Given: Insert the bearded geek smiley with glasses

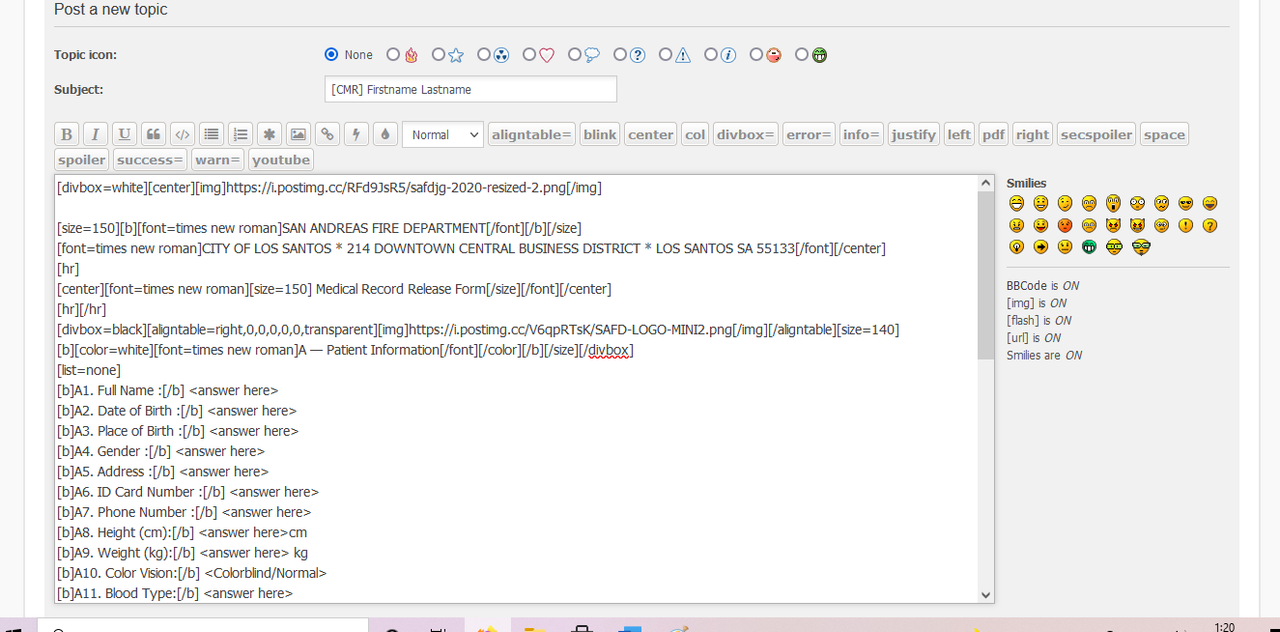Looking at the screenshot, I should pyautogui.click(x=1141, y=247).
